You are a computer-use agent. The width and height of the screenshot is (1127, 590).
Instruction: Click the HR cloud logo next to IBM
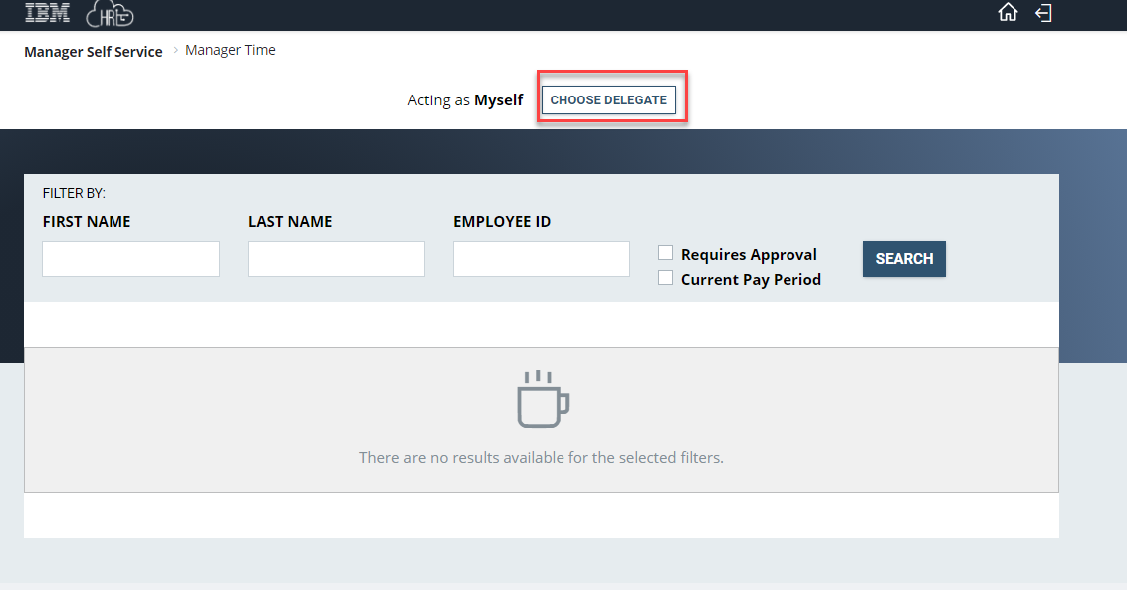pos(110,14)
